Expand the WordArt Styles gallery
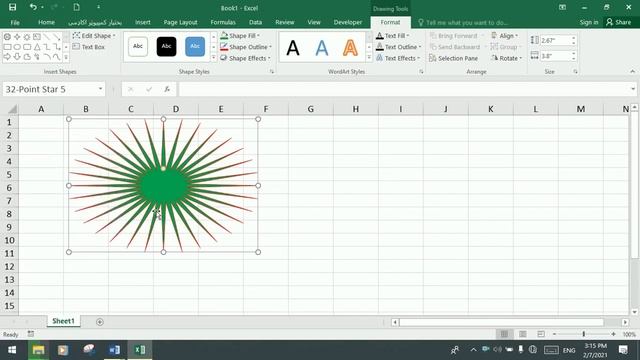 pos(369,58)
